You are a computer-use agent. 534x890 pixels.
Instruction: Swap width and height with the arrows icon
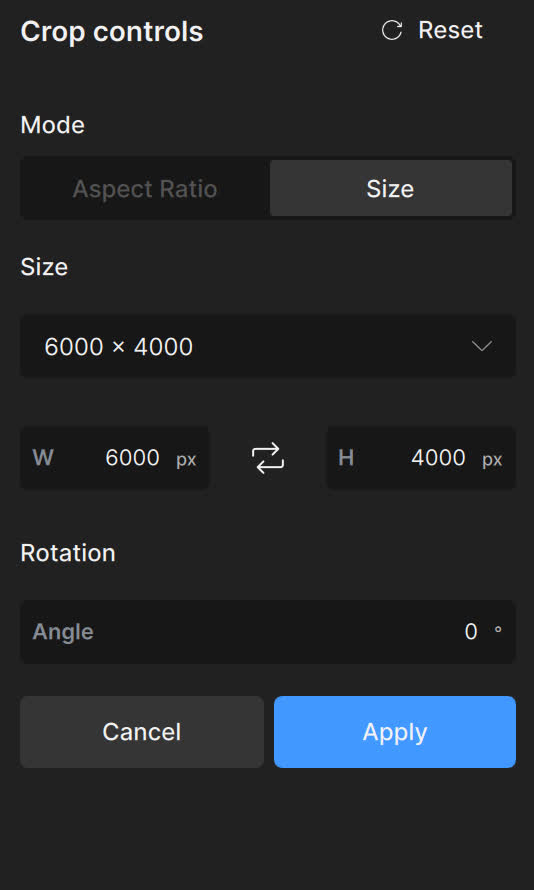click(268, 458)
